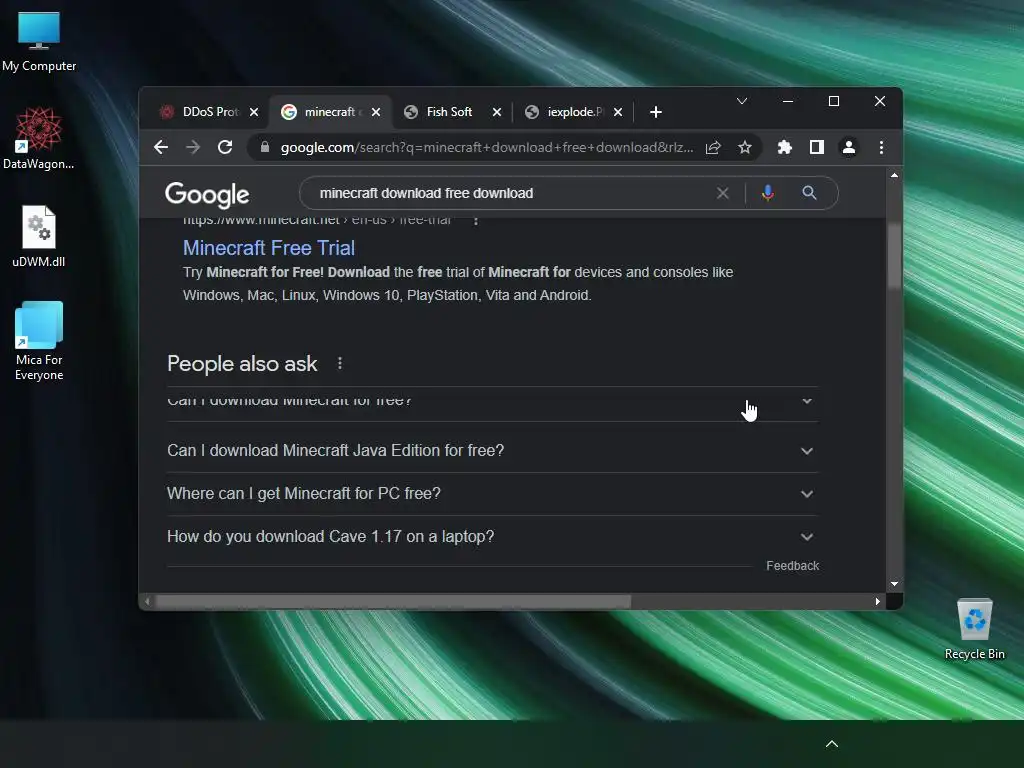Image resolution: width=1024 pixels, height=768 pixels.
Task: Bookmark this page with star icon
Action: pyautogui.click(x=744, y=148)
